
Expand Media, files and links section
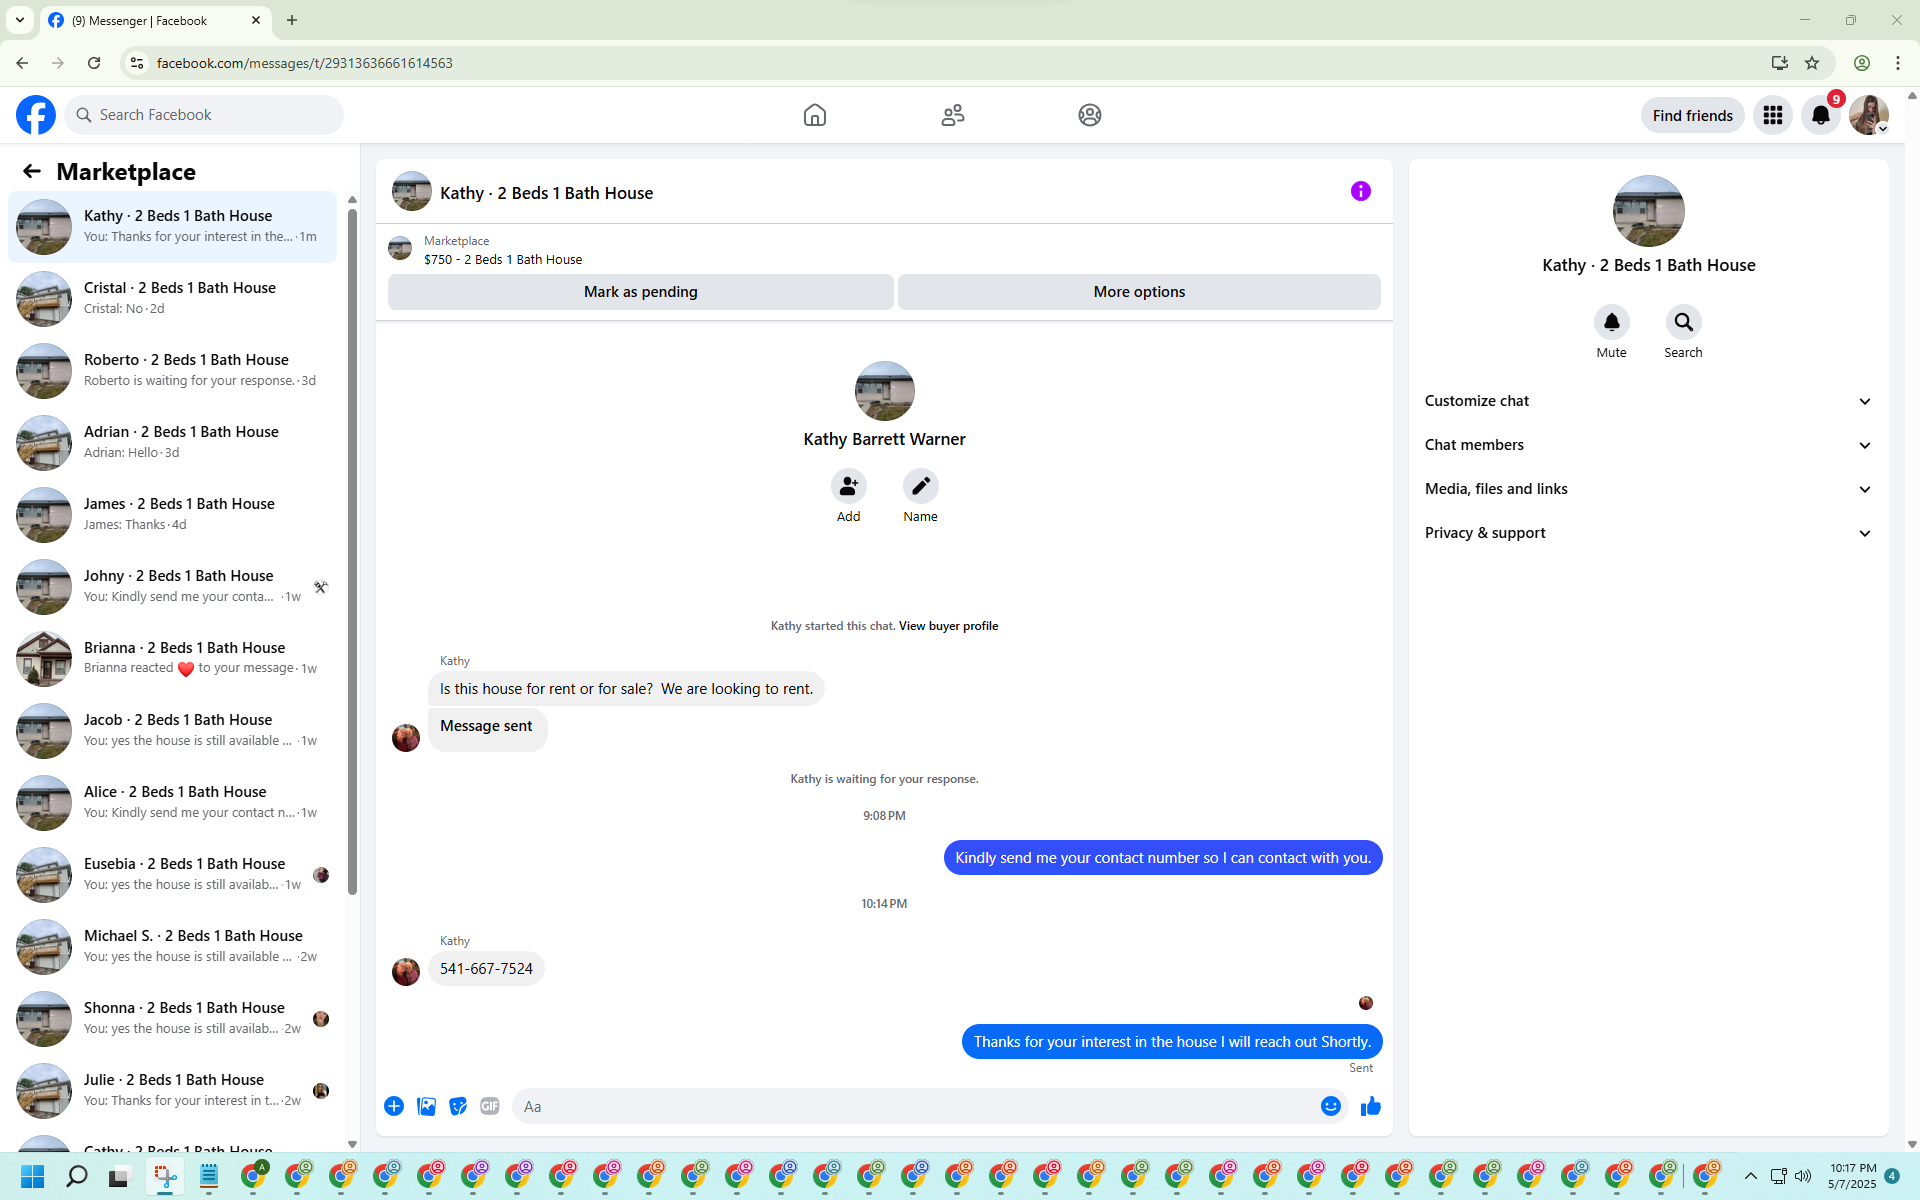click(1647, 489)
